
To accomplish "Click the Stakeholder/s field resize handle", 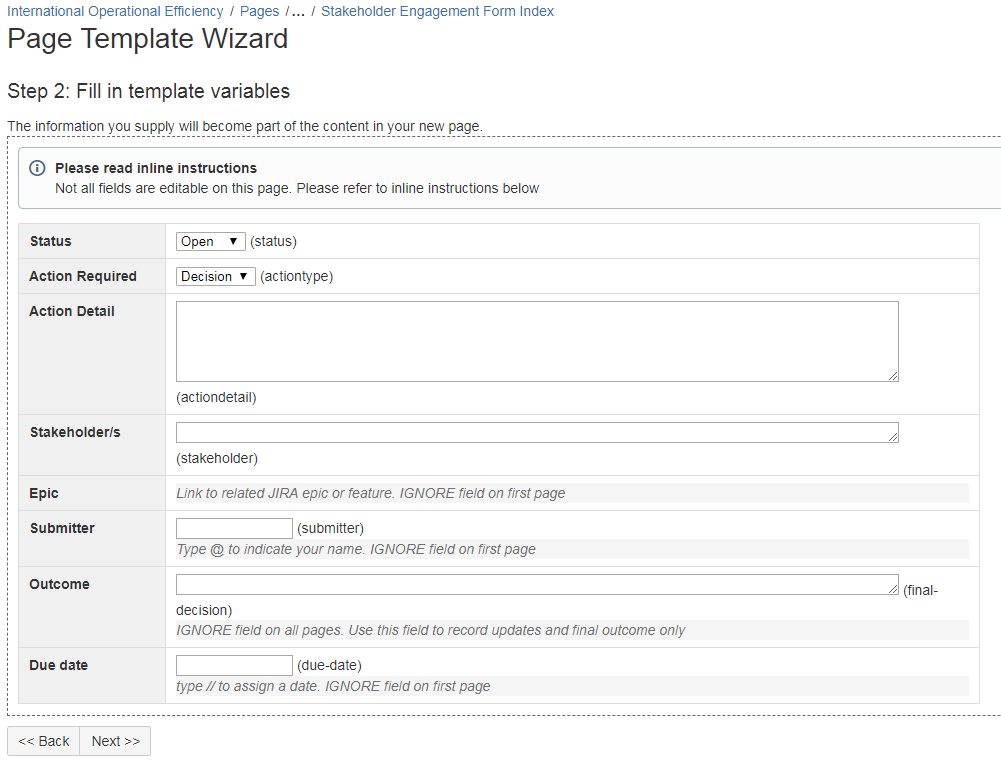I will click(x=893, y=437).
